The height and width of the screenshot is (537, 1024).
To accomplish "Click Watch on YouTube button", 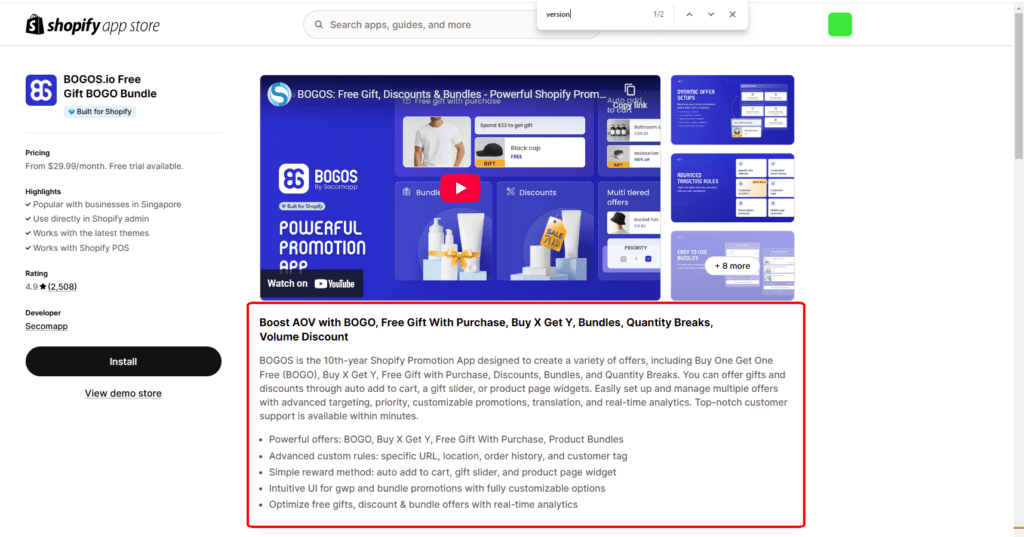I will pos(311,284).
